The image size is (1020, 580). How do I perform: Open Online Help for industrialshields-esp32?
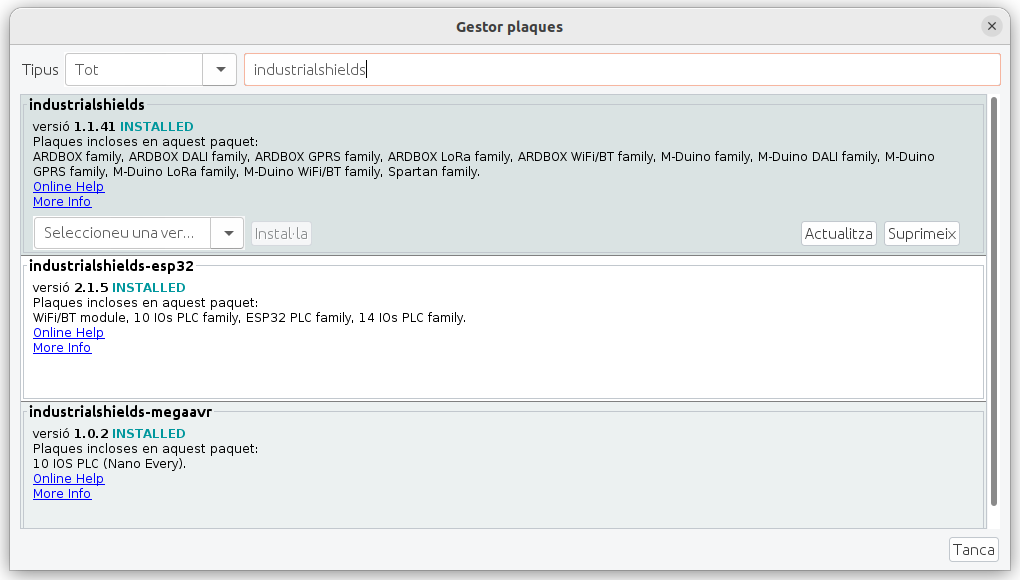[x=68, y=332]
